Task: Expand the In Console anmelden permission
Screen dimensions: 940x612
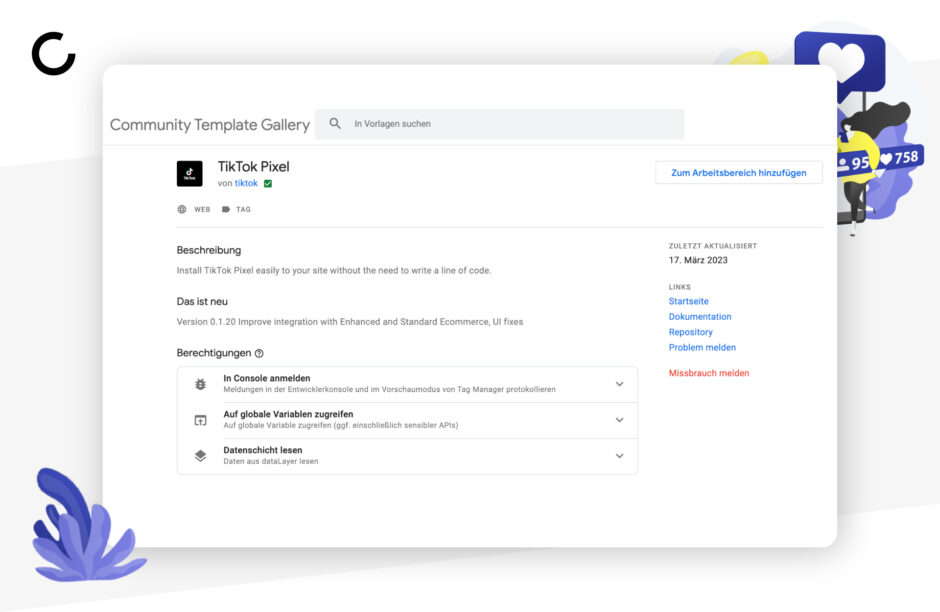Action: 619,384
